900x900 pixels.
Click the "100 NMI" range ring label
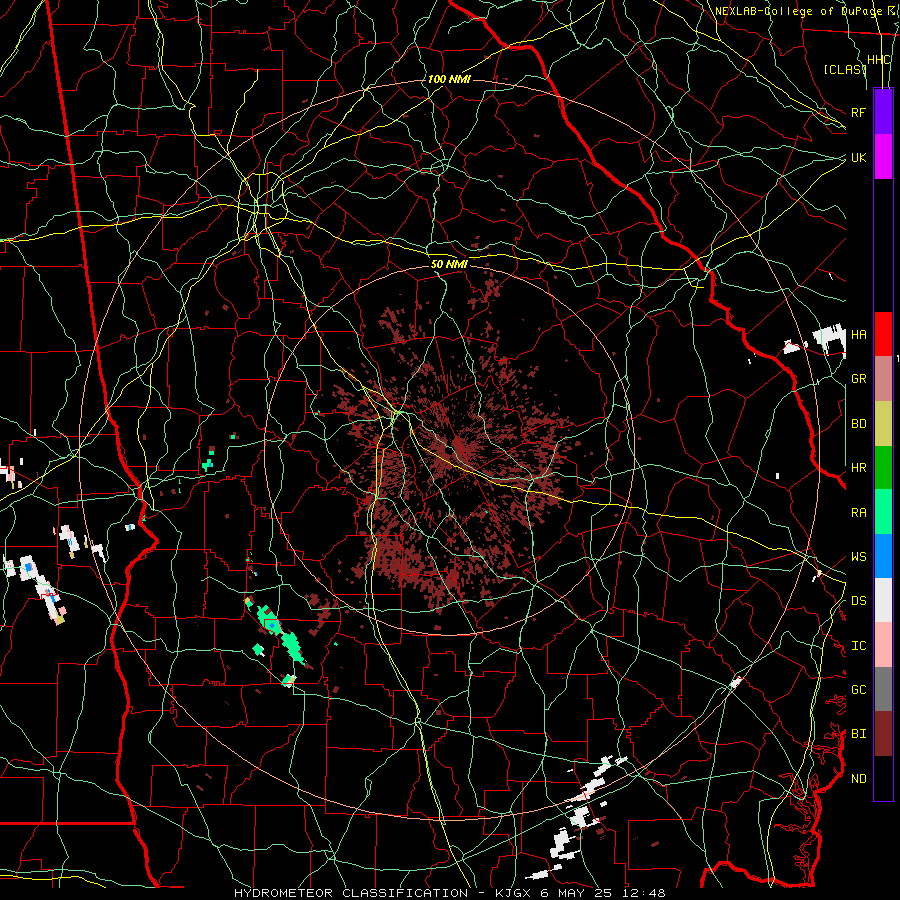point(449,79)
